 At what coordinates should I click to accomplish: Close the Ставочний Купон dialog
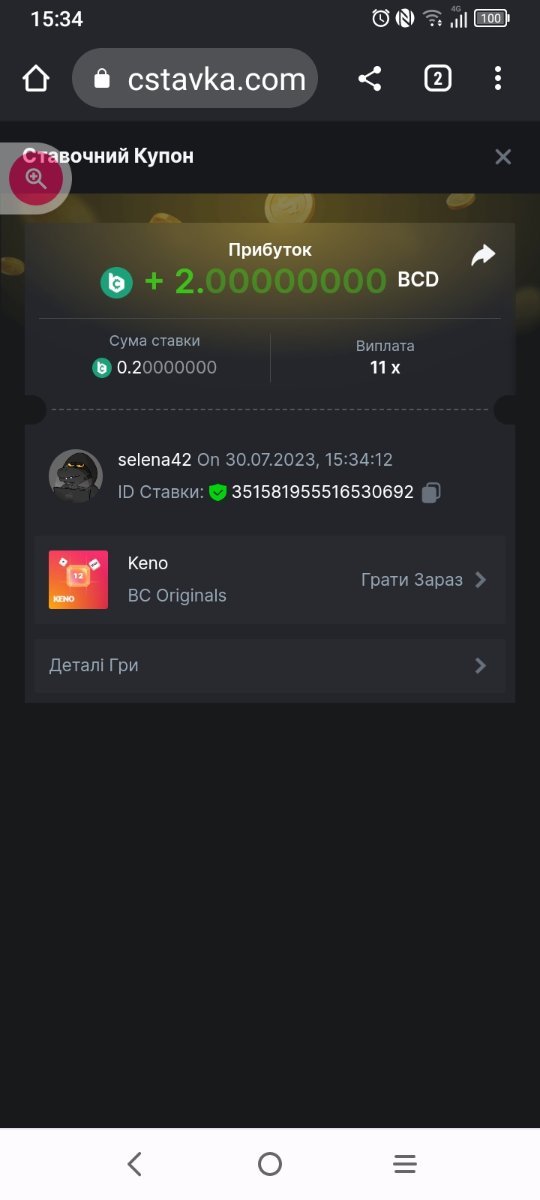pyautogui.click(x=503, y=156)
